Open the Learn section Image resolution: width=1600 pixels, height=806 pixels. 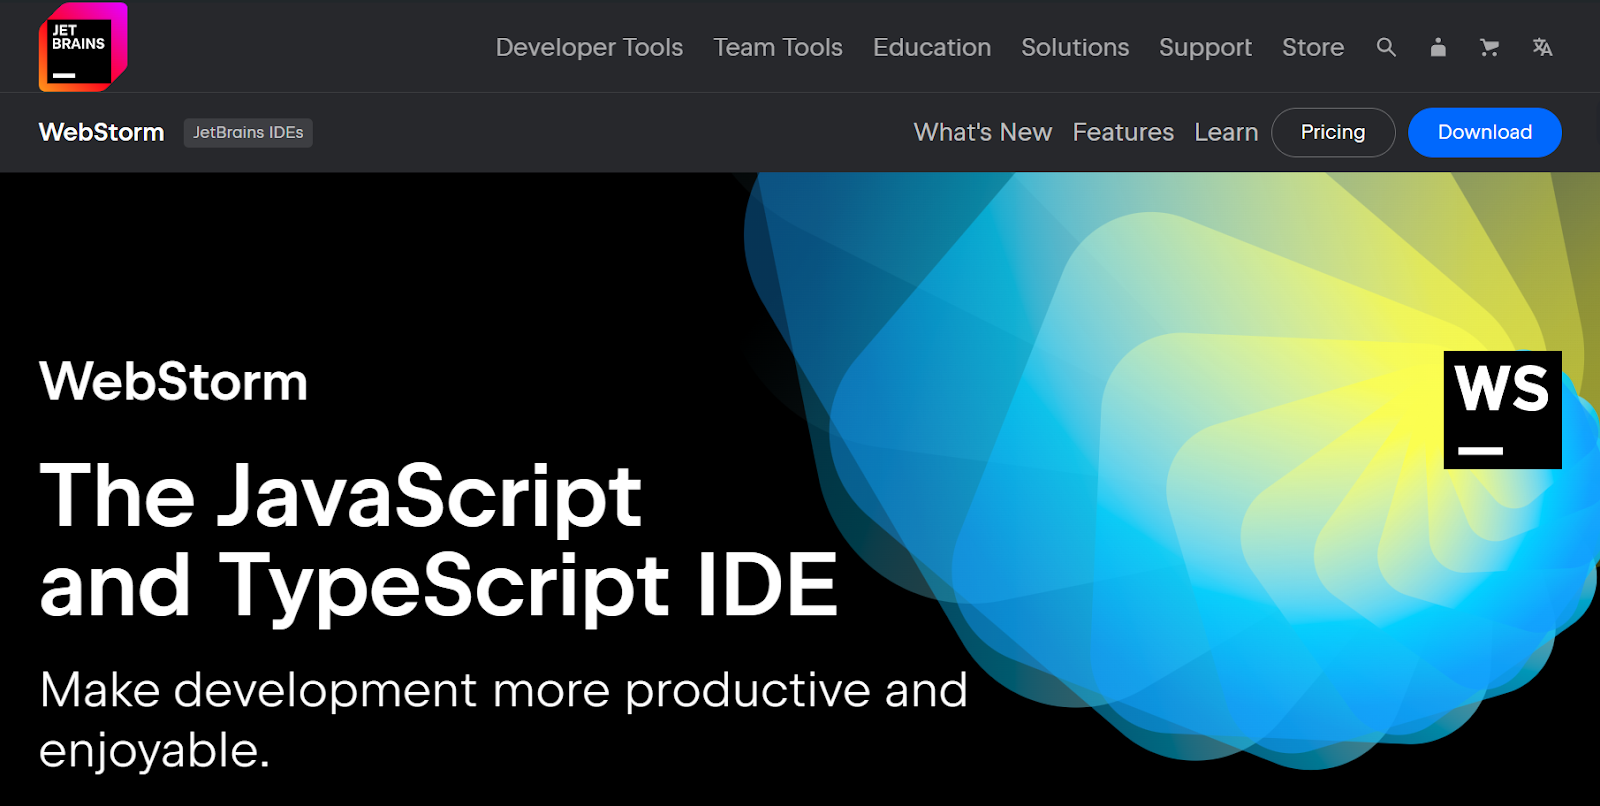[1226, 132]
